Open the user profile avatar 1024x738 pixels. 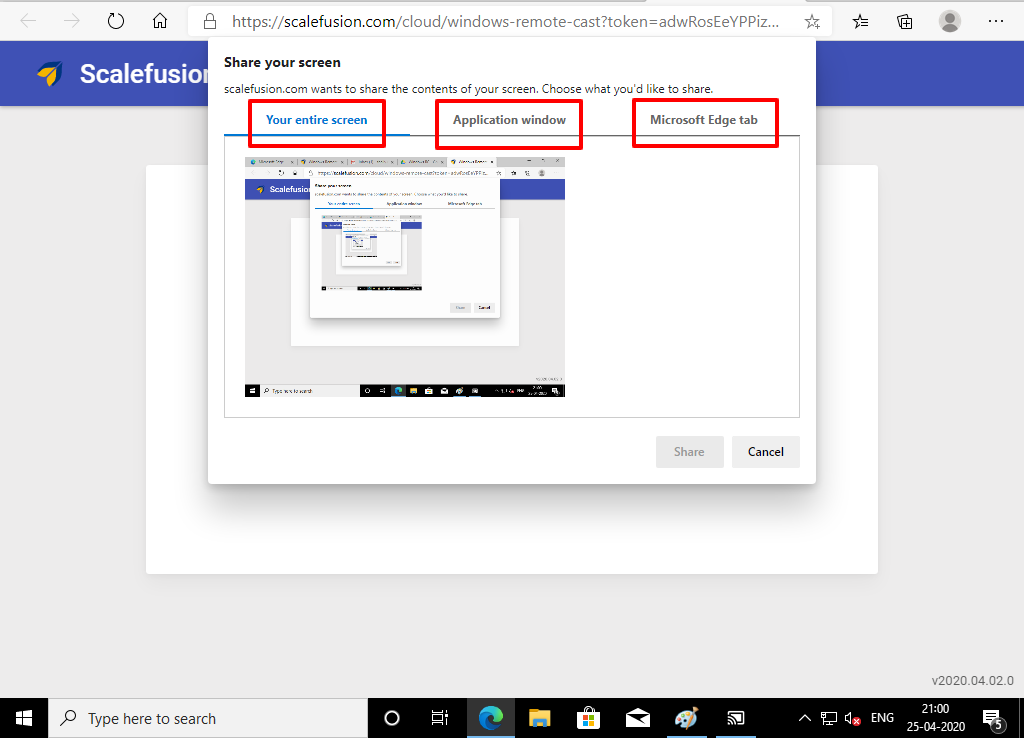950,22
